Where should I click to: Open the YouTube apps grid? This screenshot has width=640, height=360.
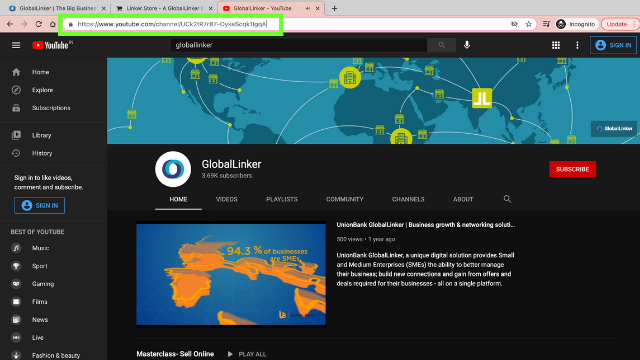(x=556, y=45)
